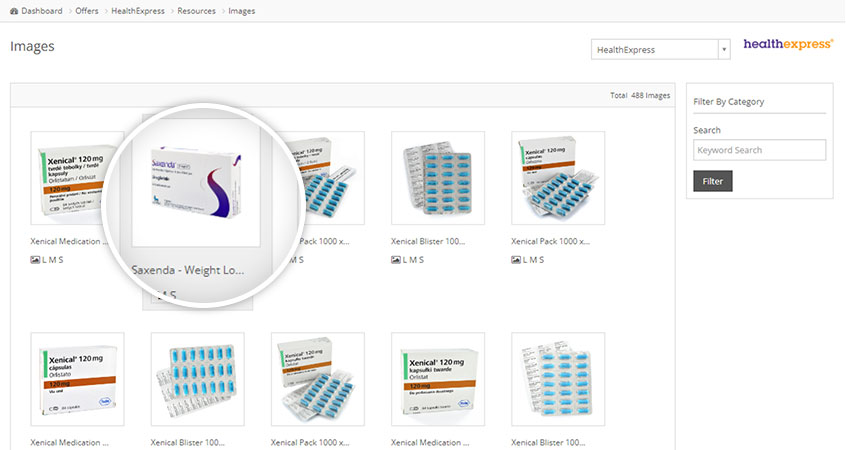Open the two blue blister packs thumbnail with L M S
The width and height of the screenshot is (846, 450).
pyautogui.click(x=438, y=178)
